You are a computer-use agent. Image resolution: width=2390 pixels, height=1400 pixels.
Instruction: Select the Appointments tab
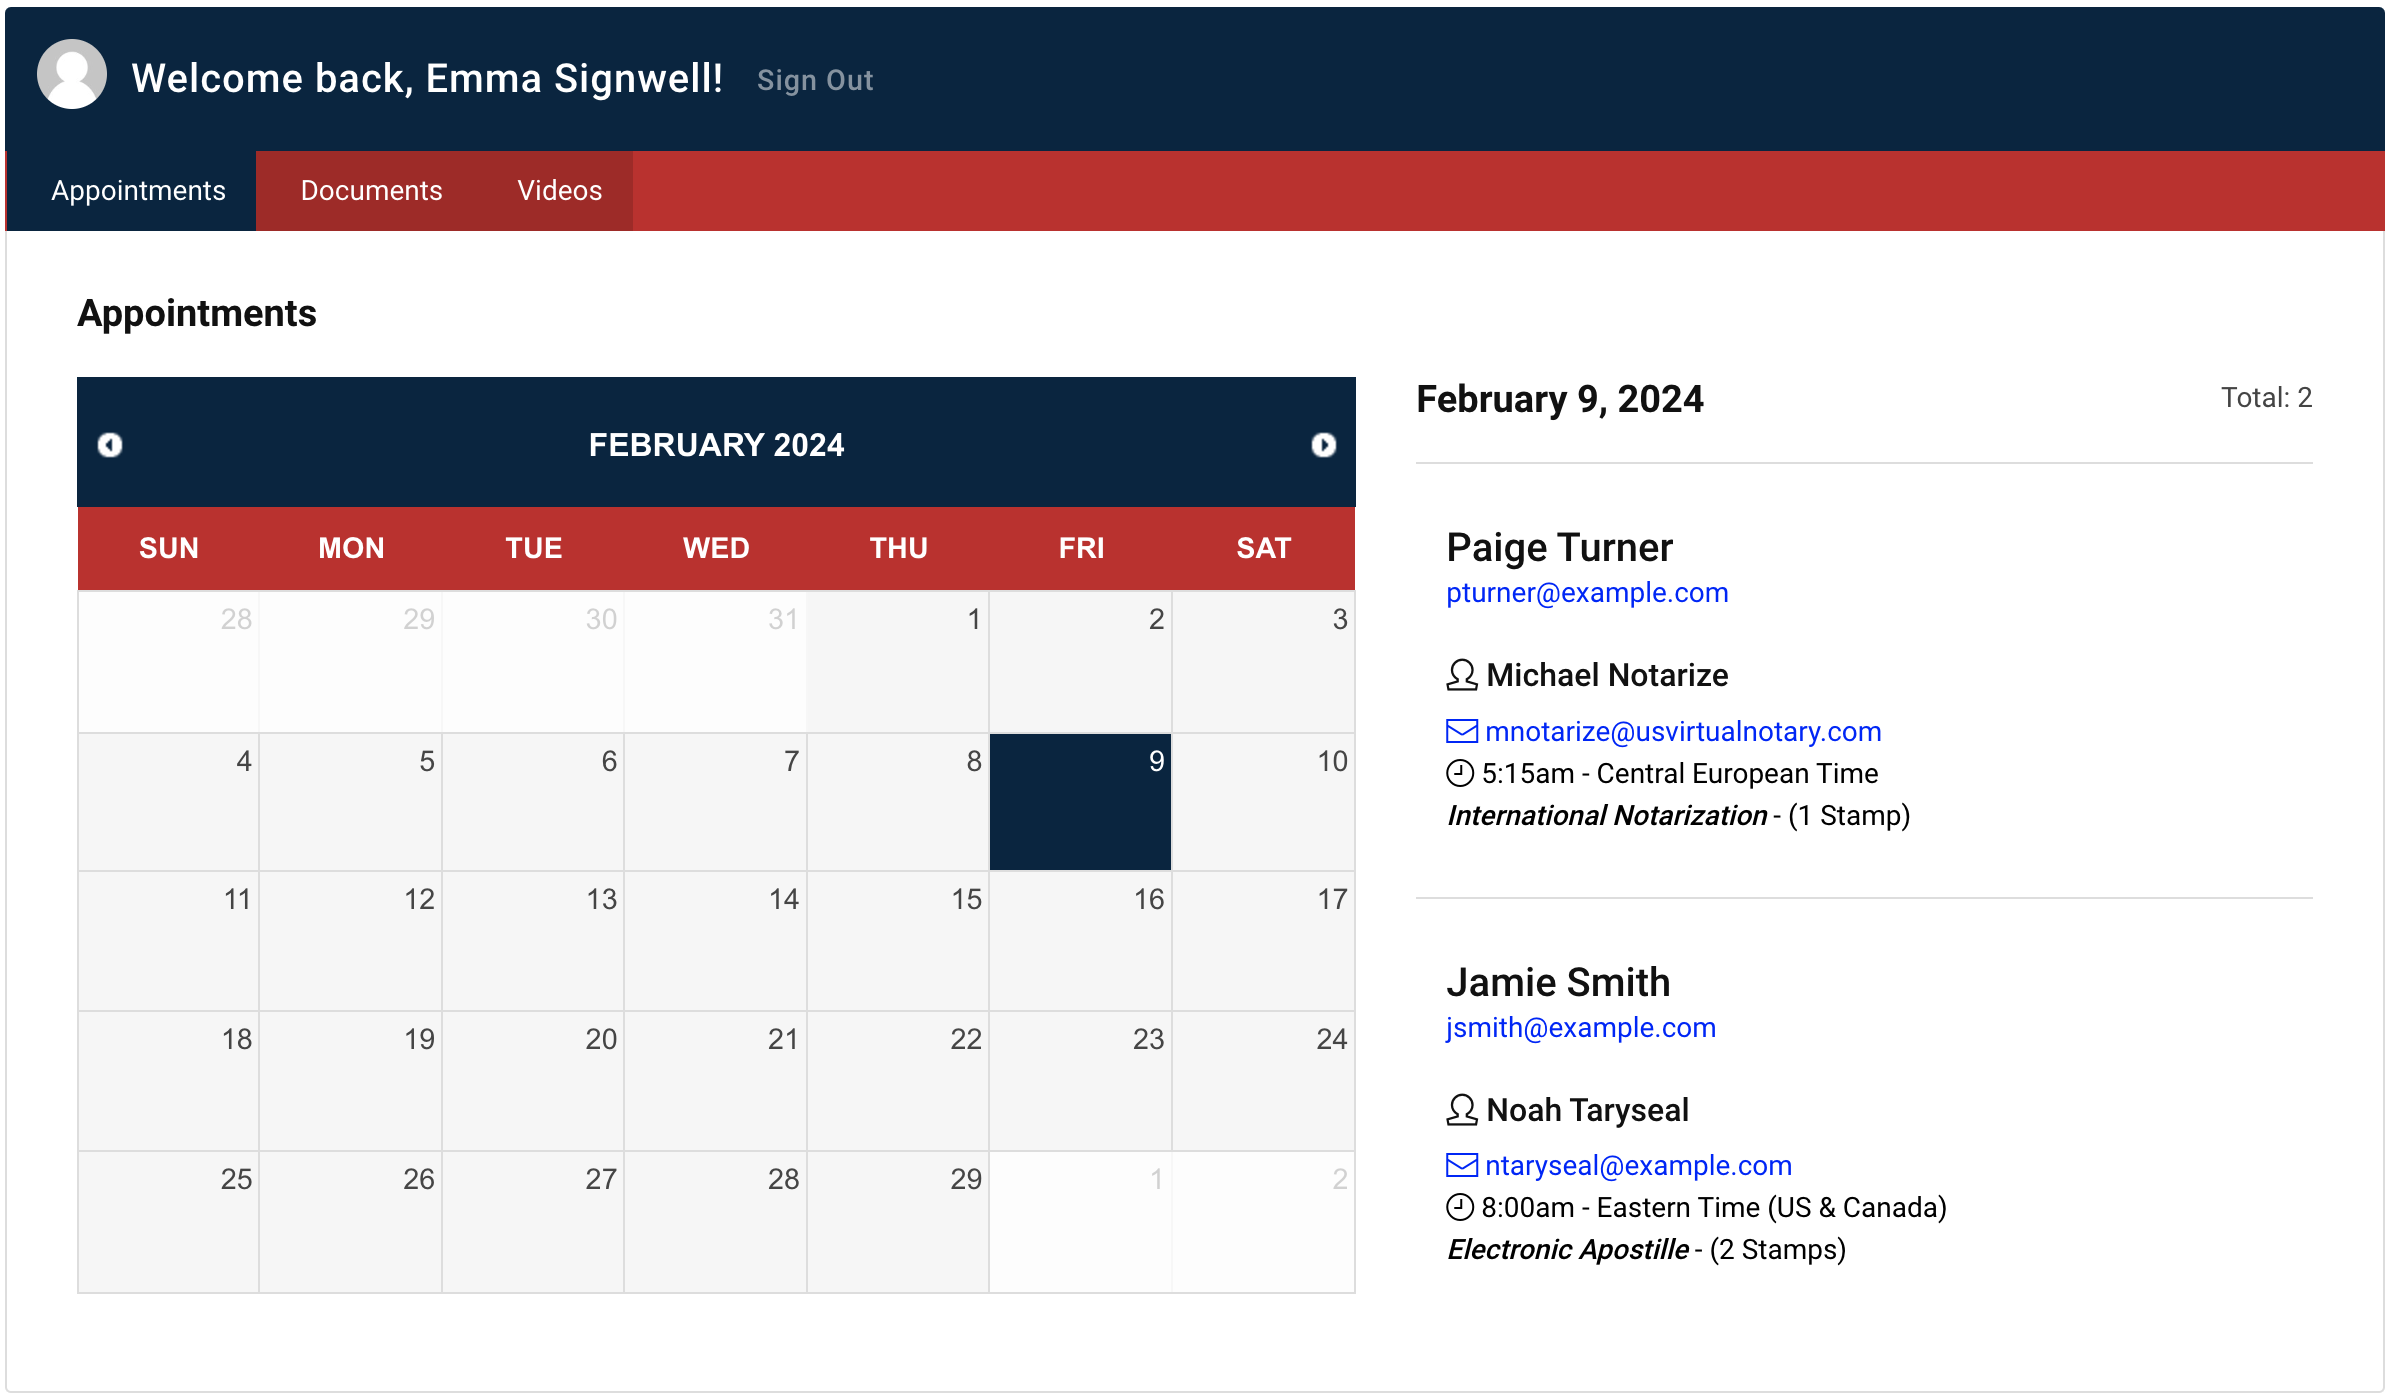(x=138, y=191)
